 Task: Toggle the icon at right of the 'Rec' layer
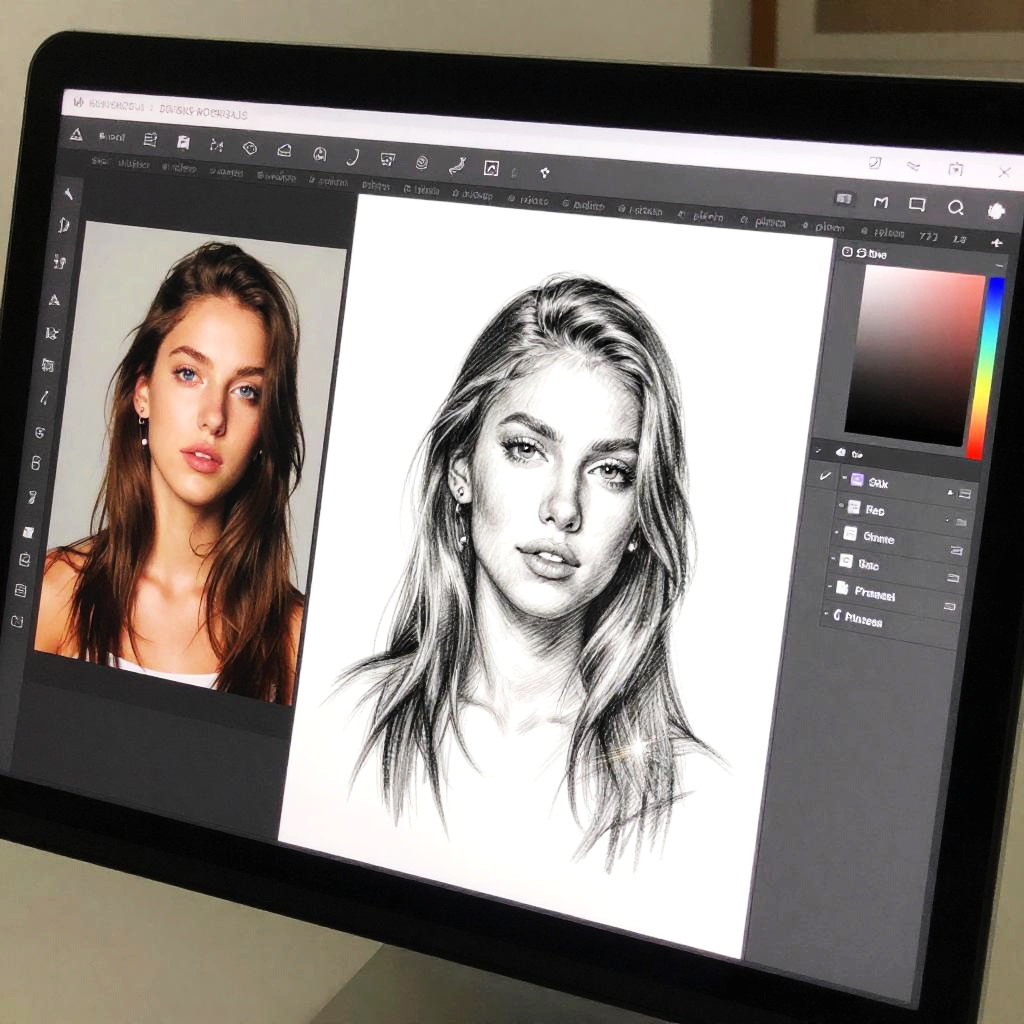(960, 522)
